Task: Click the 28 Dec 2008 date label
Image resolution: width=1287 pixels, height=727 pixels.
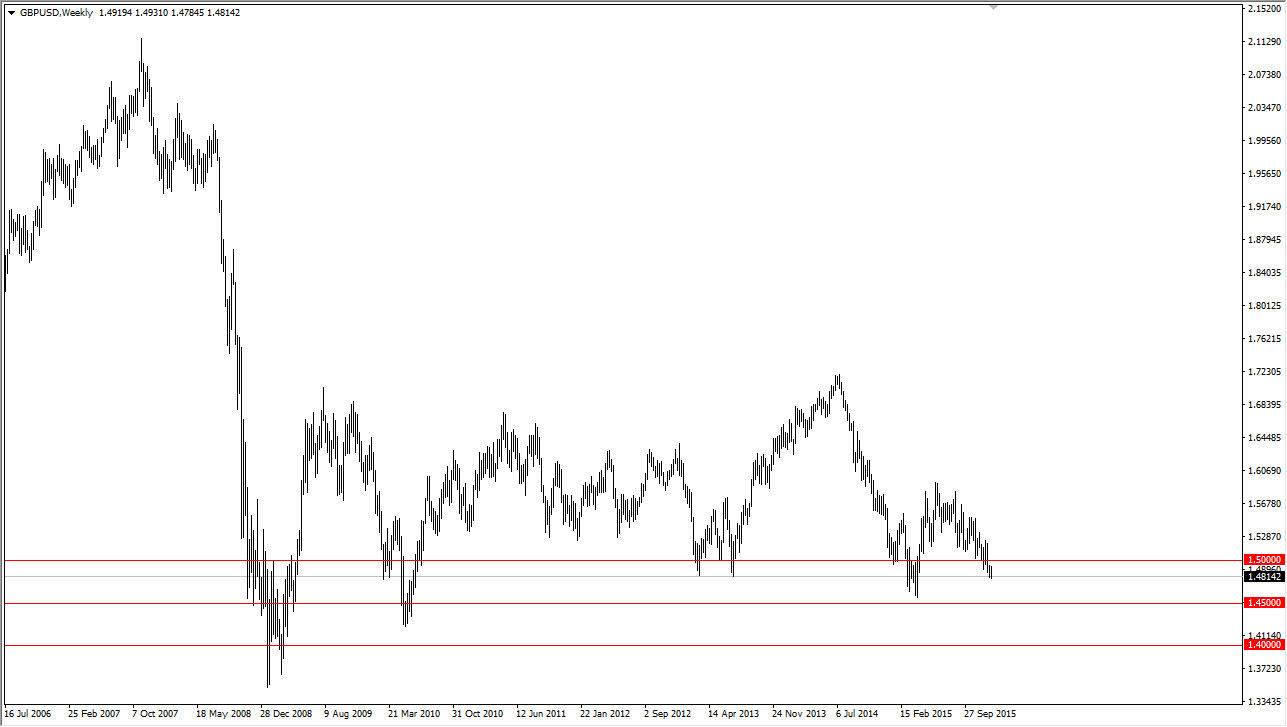Action: [x=286, y=715]
